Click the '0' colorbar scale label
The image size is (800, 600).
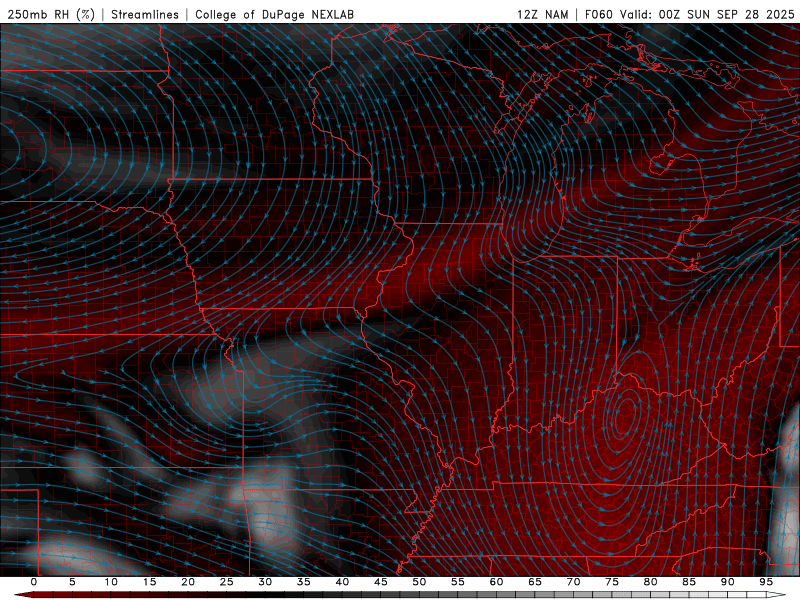point(34,582)
